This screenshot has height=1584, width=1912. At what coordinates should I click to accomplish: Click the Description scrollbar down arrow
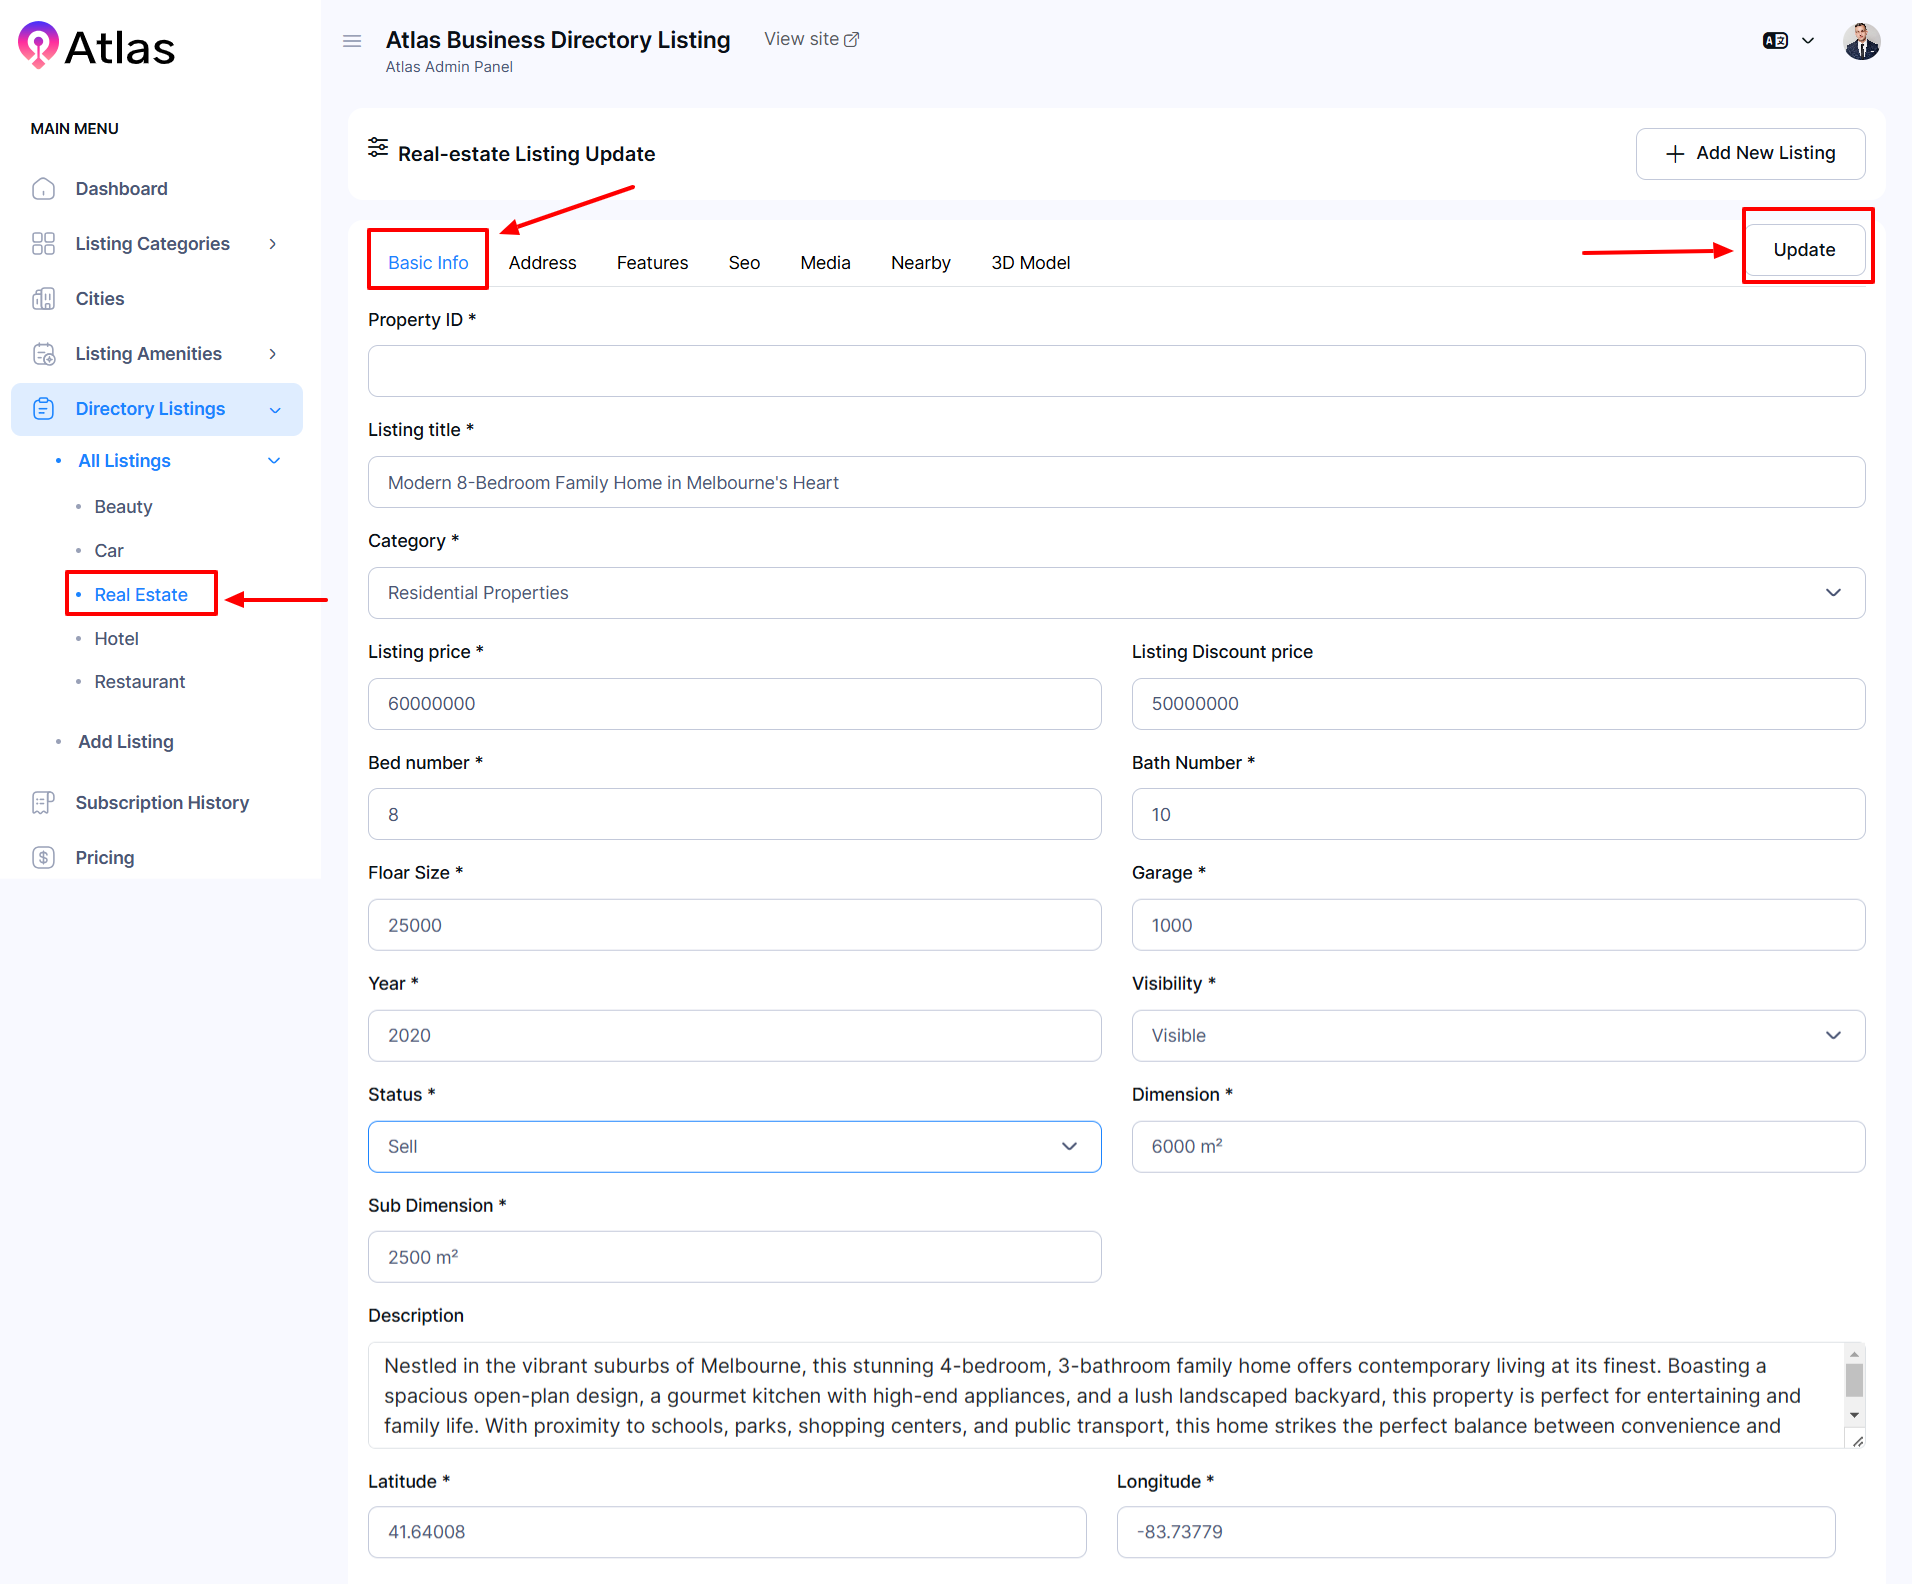click(1854, 1415)
